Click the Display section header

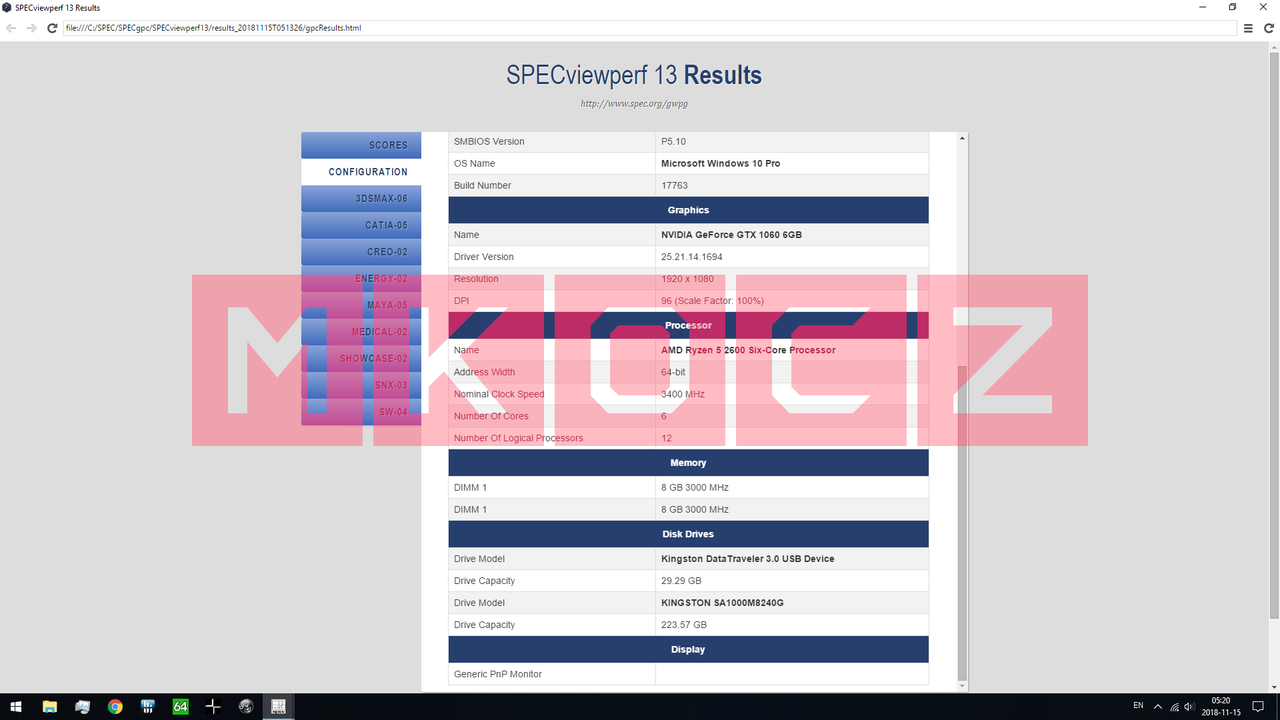click(688, 649)
